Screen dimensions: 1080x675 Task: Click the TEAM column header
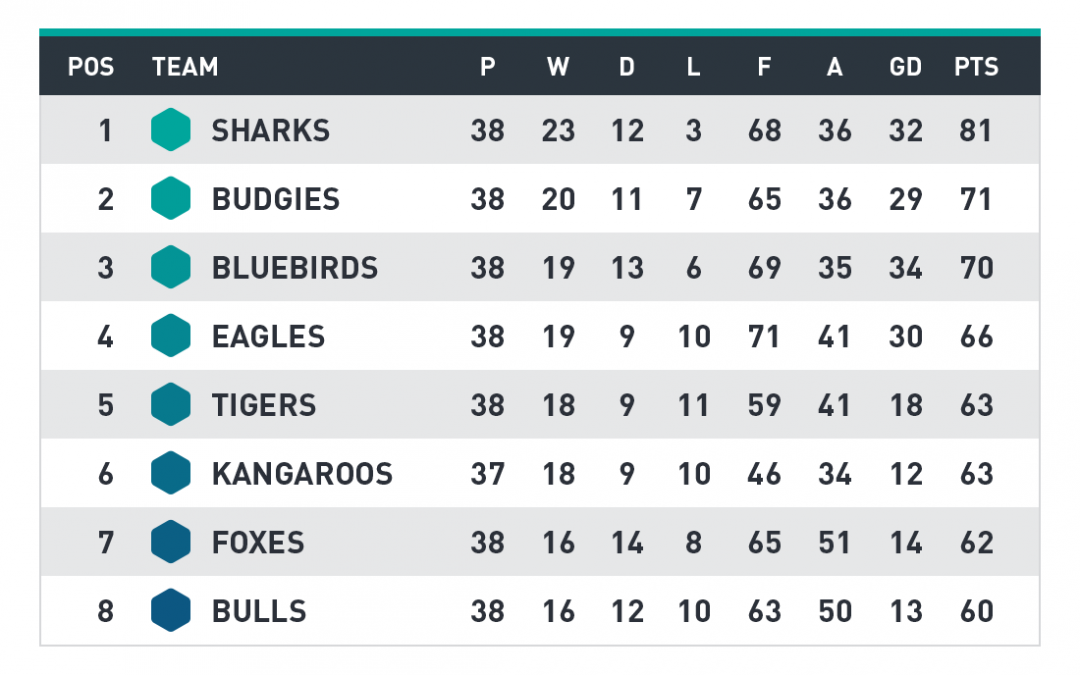coord(185,67)
